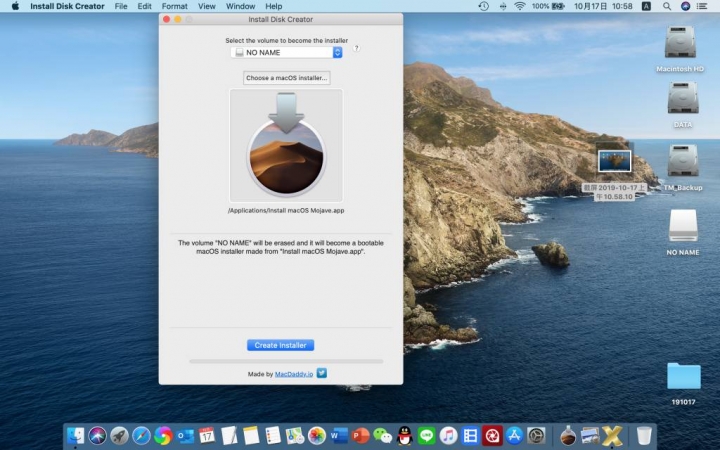Screen dimensions: 720x450
Task: Open the Help menu
Action: (274, 6)
